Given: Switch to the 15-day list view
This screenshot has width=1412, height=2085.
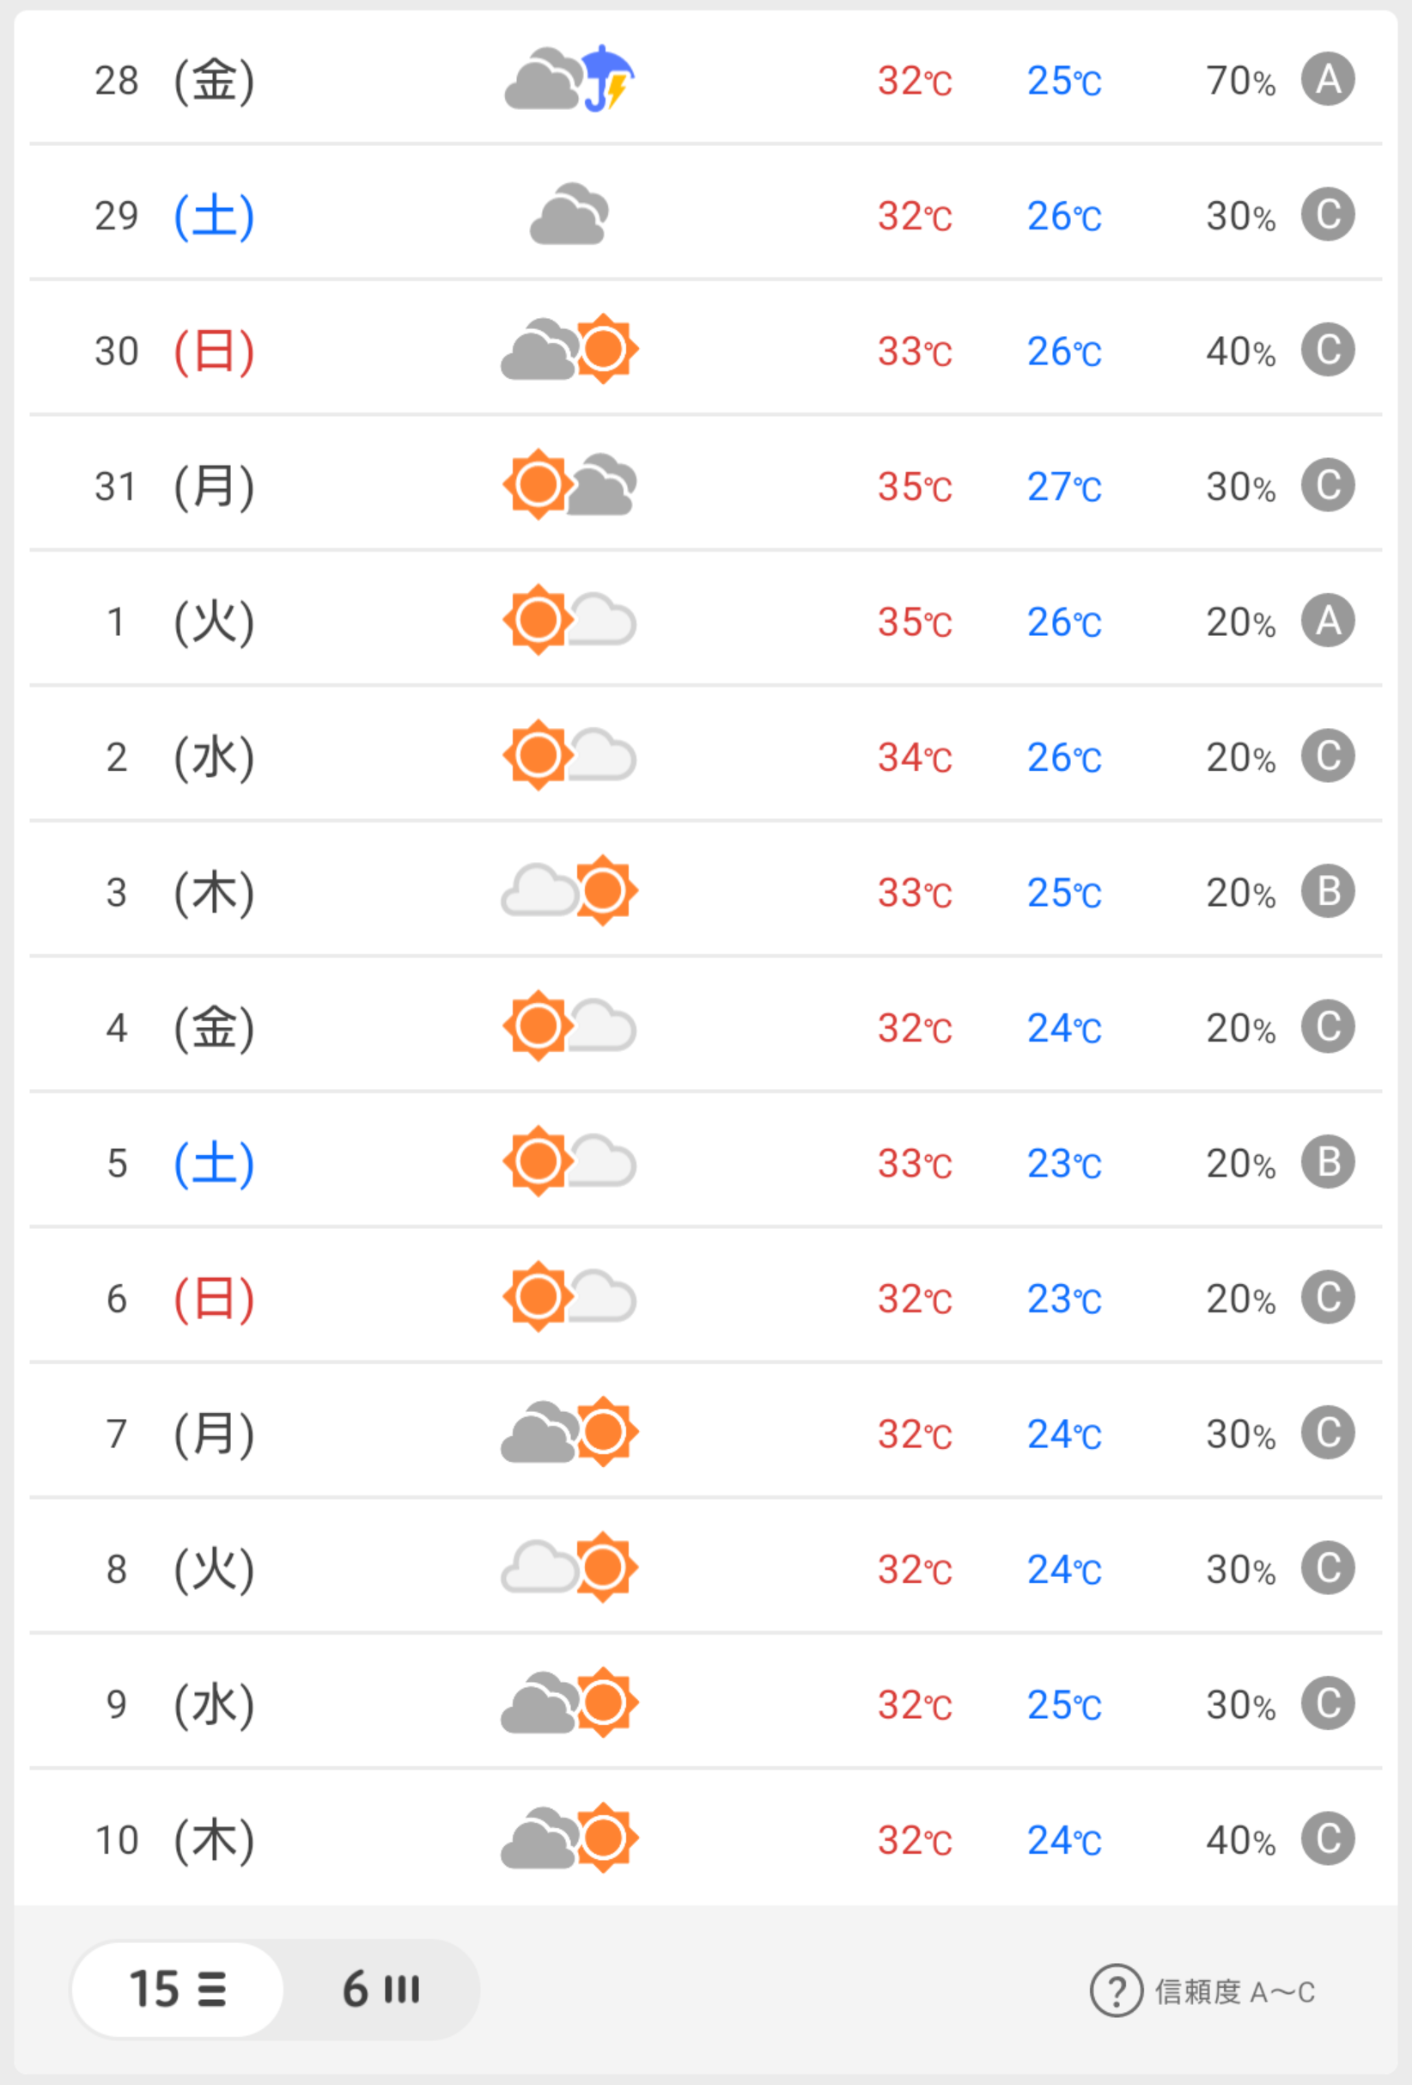Looking at the screenshot, I should (177, 1989).
